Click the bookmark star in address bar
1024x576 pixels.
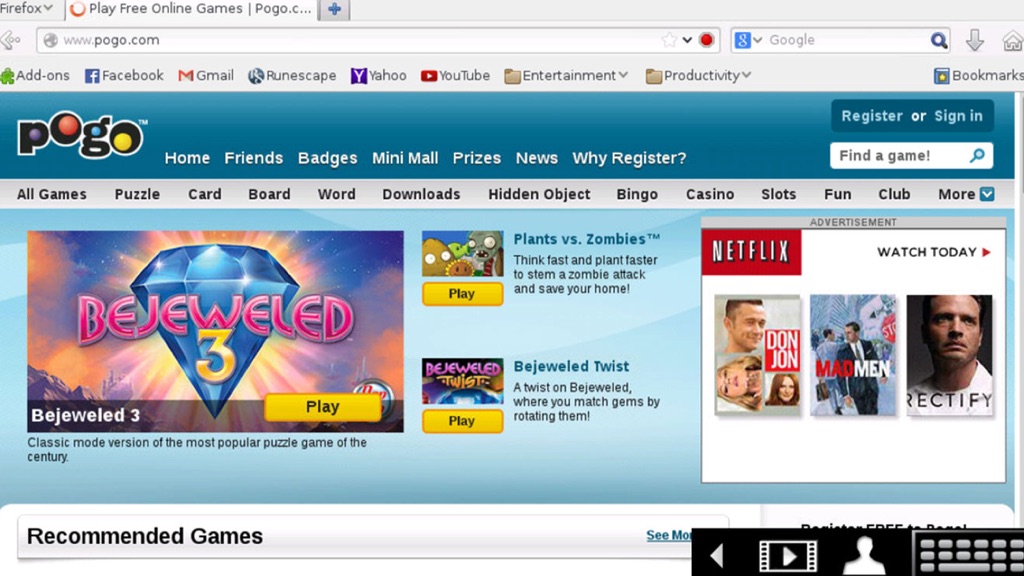click(669, 40)
